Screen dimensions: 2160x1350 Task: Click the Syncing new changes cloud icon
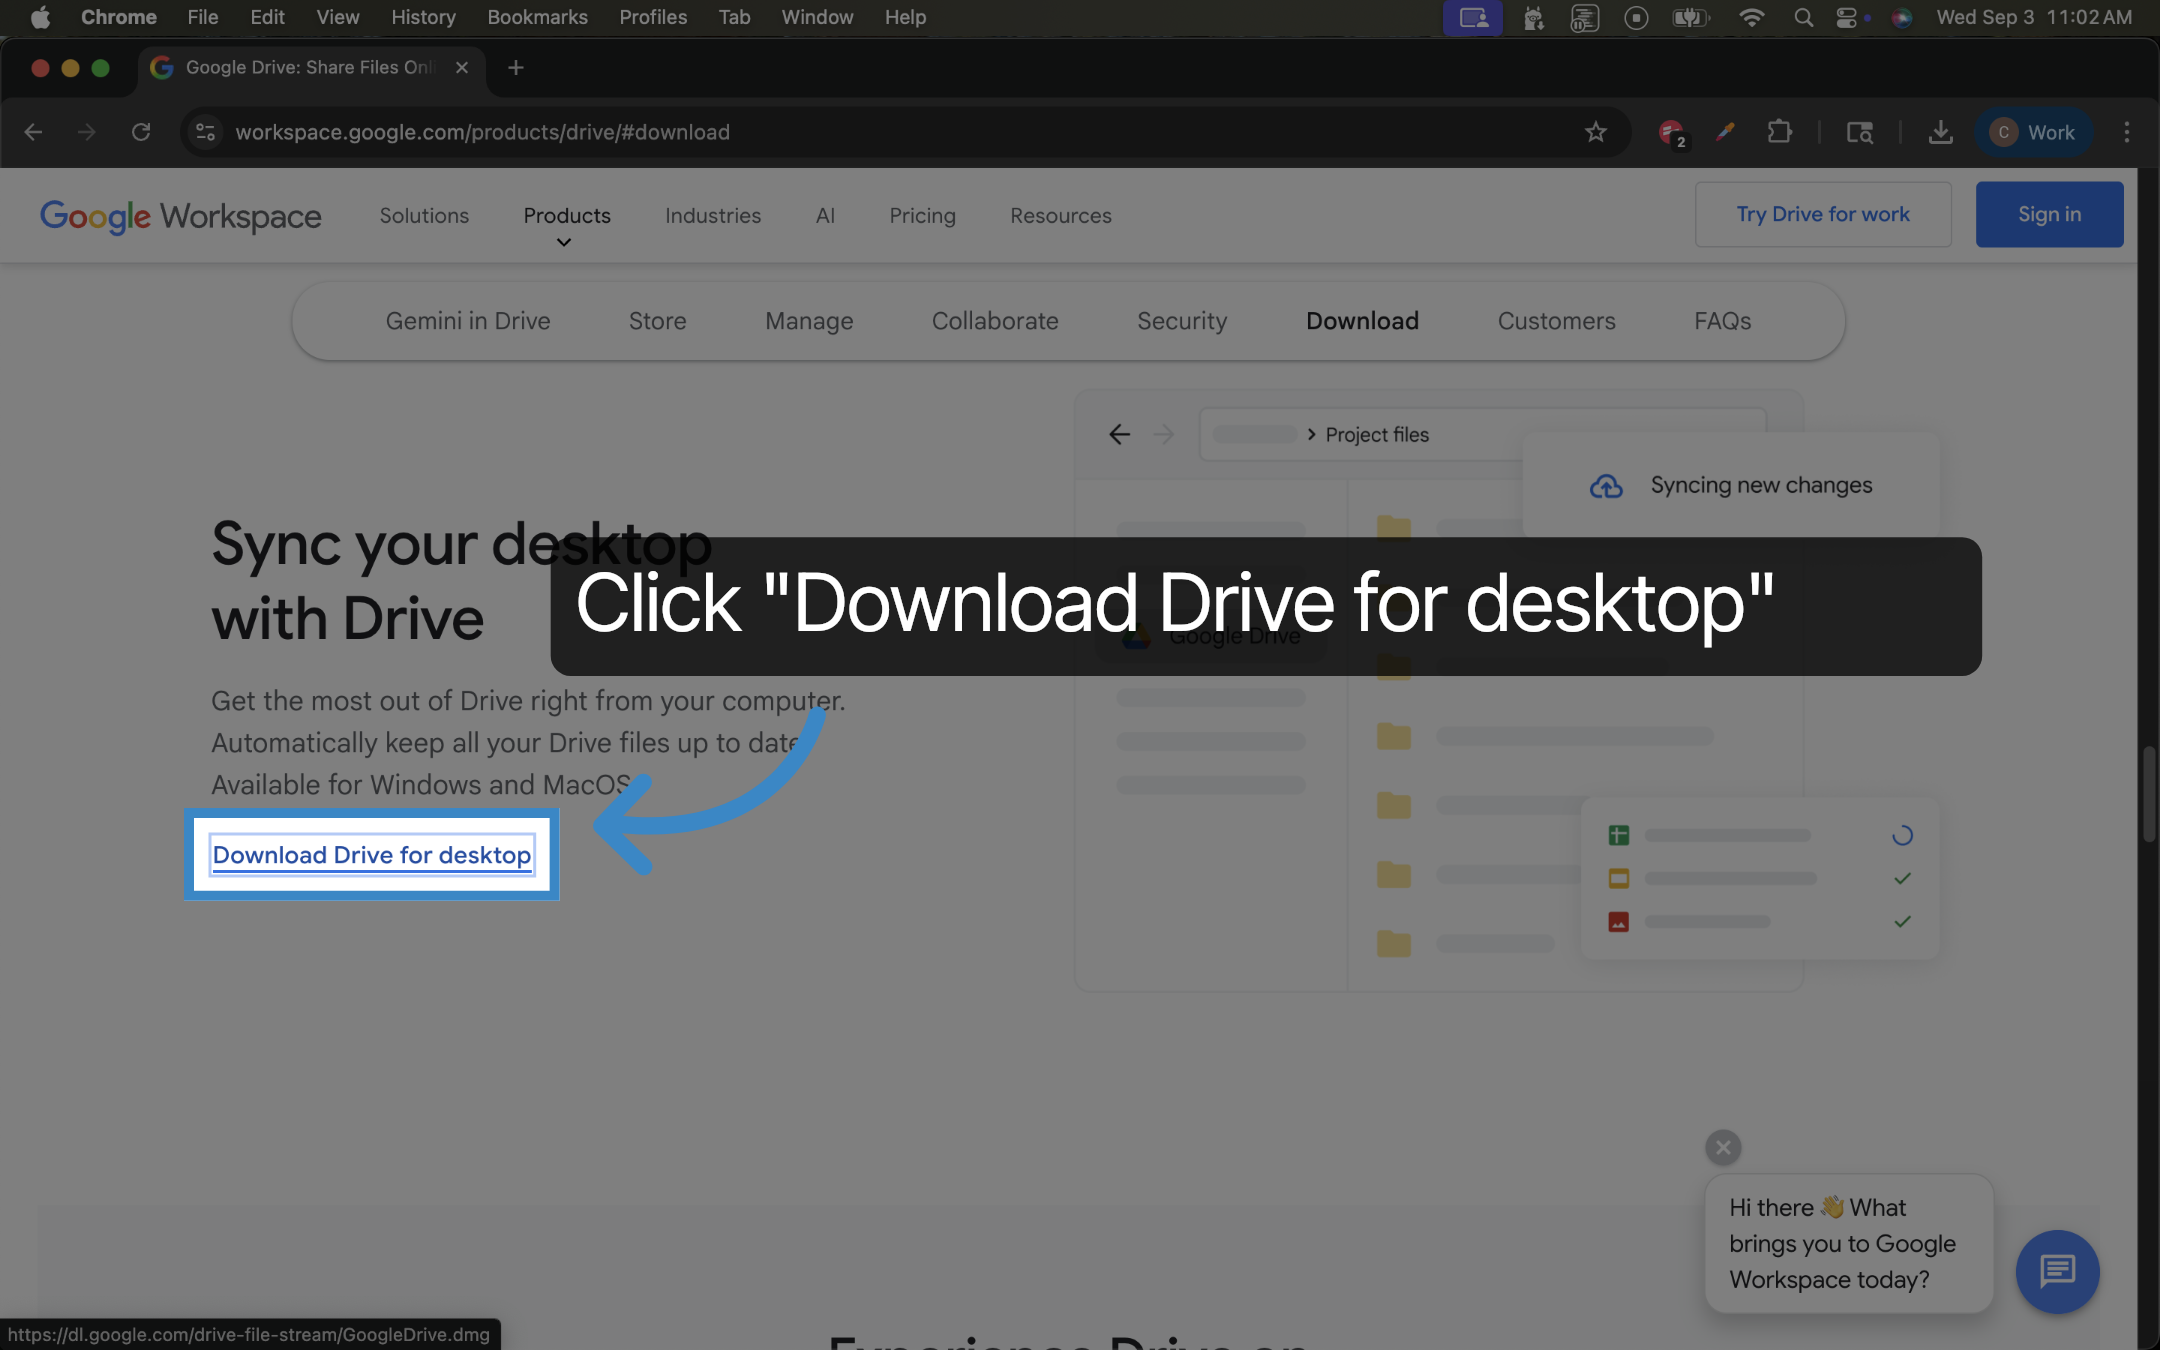(1606, 486)
